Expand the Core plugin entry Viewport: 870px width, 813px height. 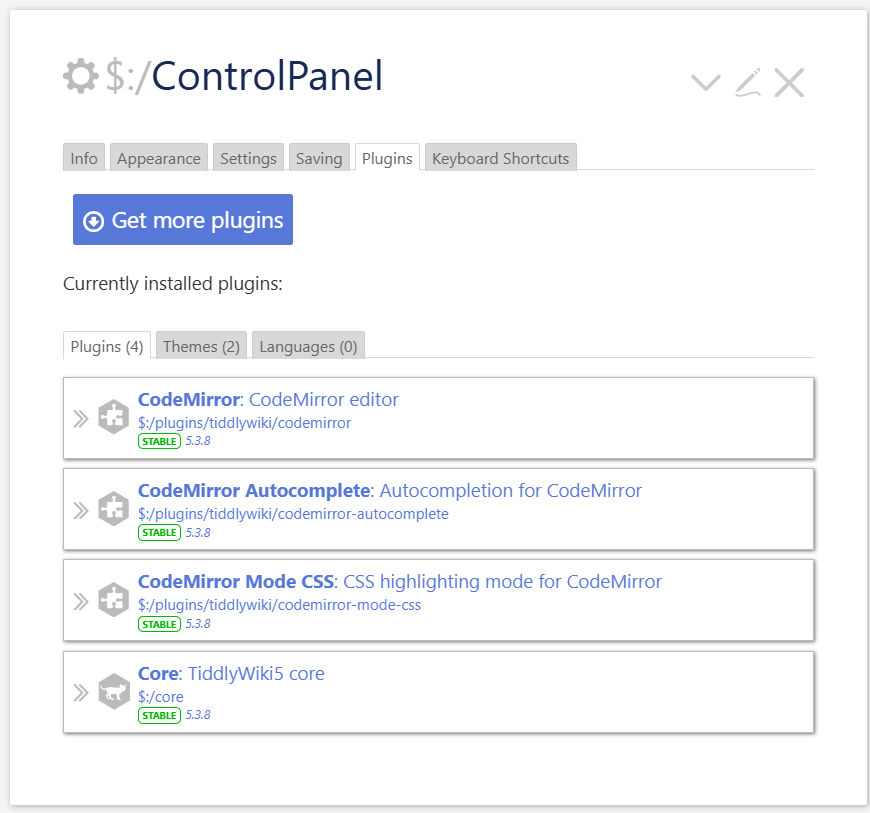pyautogui.click(x=81, y=692)
